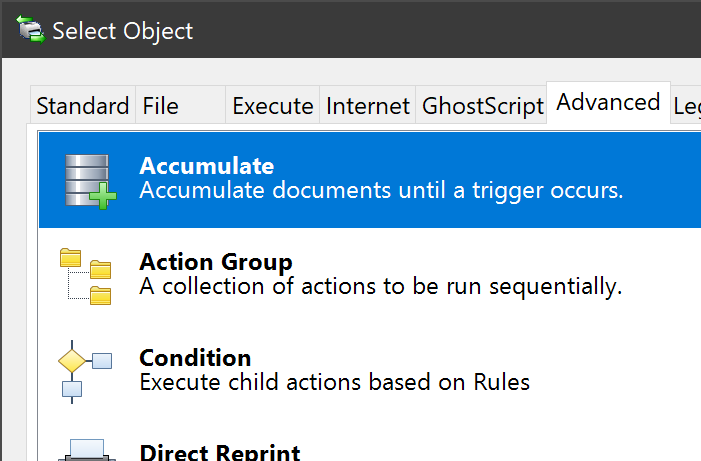
Task: Click the Accumulate database icon
Action: [x=88, y=180]
